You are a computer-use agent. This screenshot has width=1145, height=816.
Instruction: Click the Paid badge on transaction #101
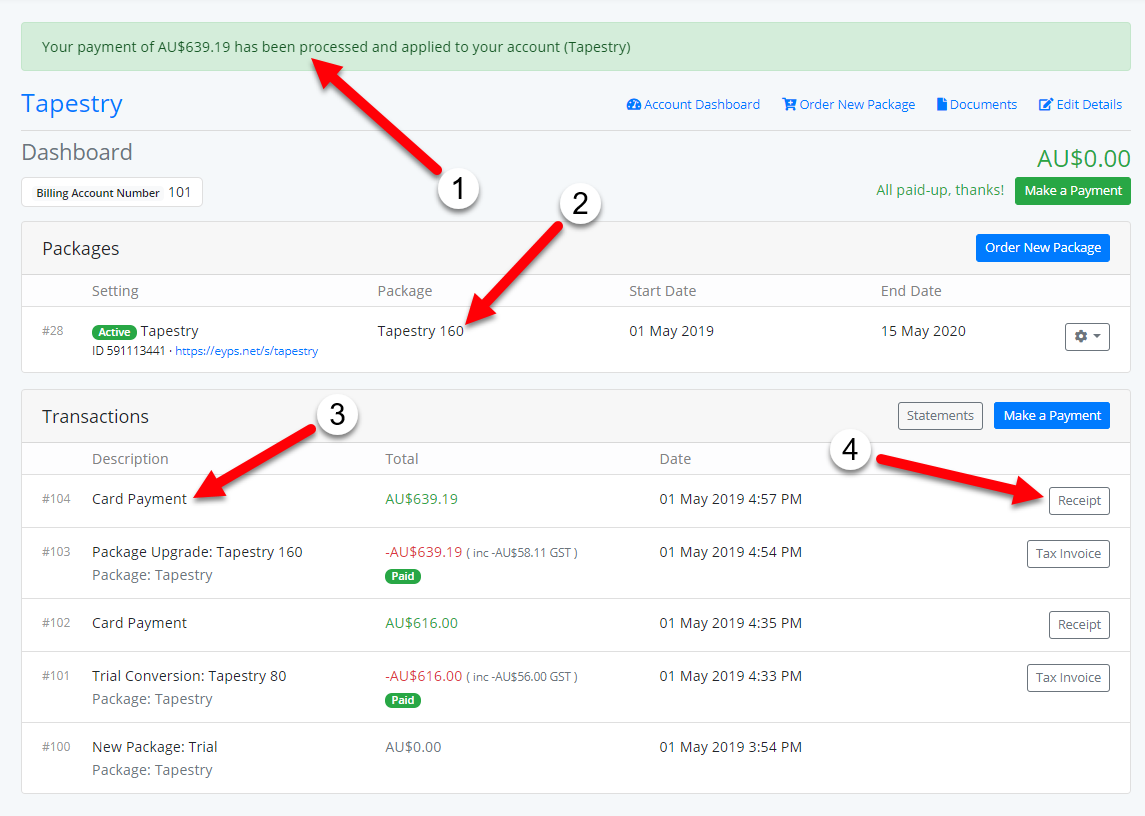click(402, 701)
